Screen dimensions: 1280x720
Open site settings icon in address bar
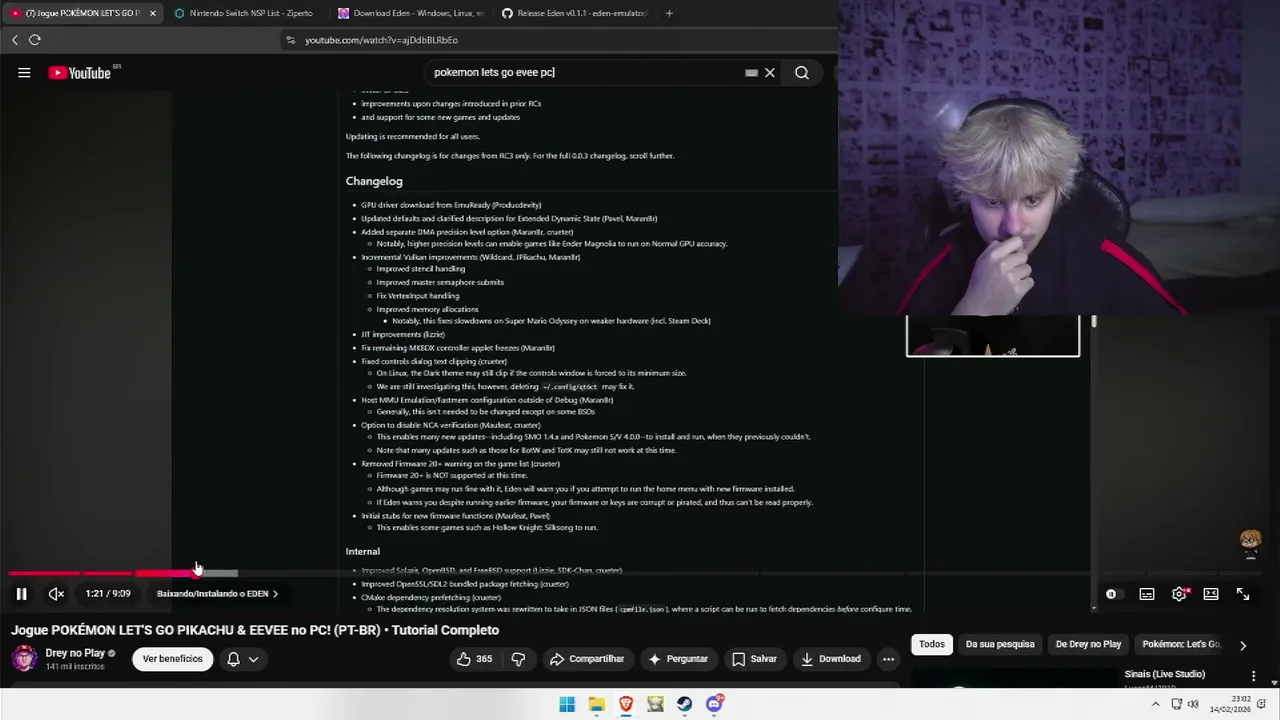tap(290, 40)
